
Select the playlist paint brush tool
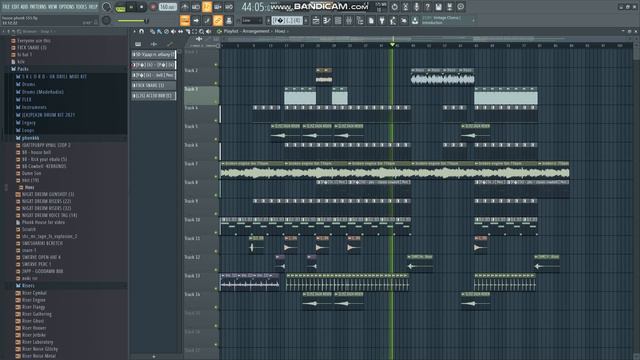159,31
